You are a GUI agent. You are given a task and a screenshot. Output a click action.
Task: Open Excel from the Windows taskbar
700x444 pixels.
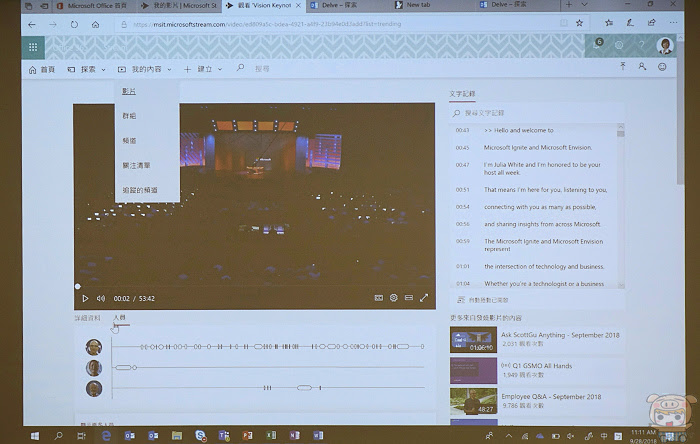(x=271, y=436)
